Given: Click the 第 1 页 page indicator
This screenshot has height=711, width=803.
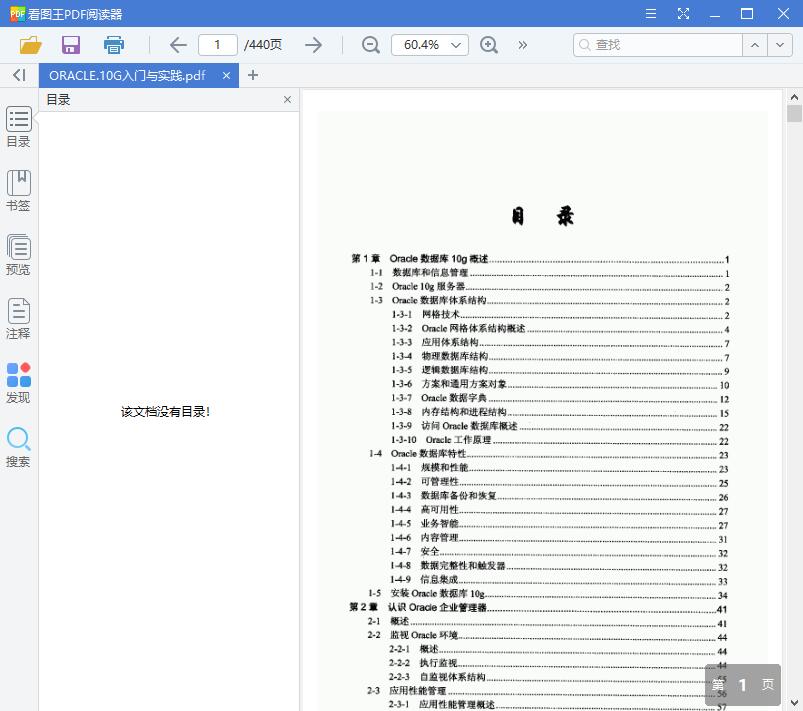Looking at the screenshot, I should [743, 685].
